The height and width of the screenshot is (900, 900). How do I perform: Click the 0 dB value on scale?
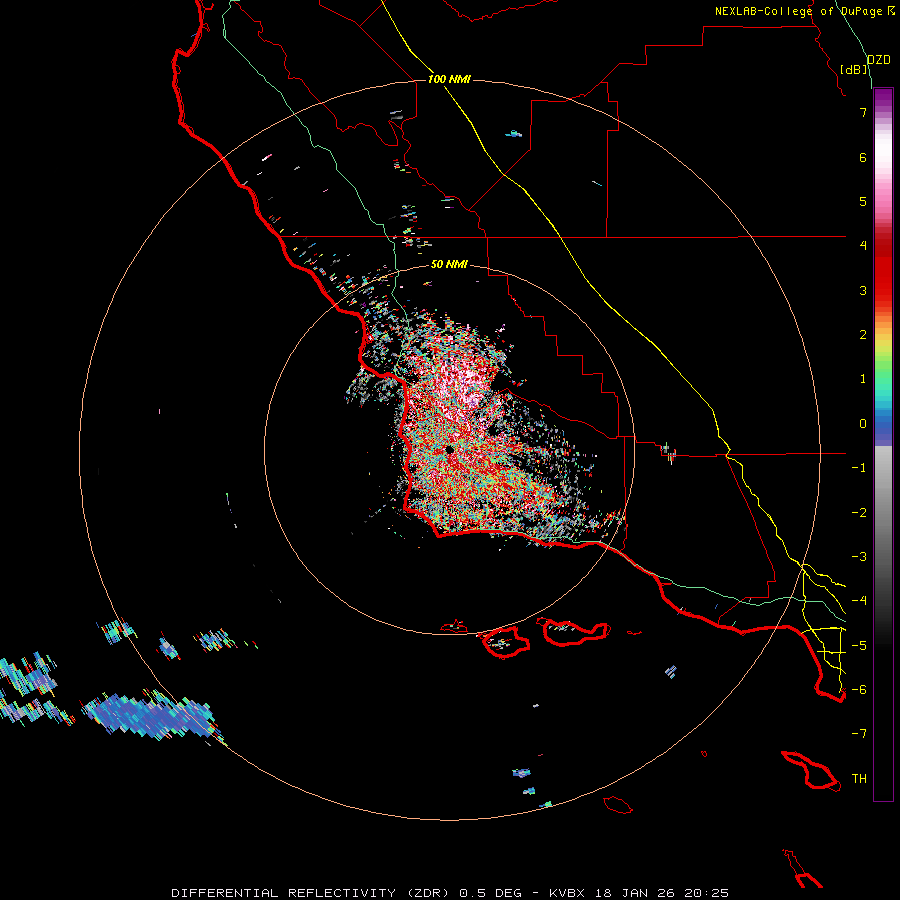(863, 424)
